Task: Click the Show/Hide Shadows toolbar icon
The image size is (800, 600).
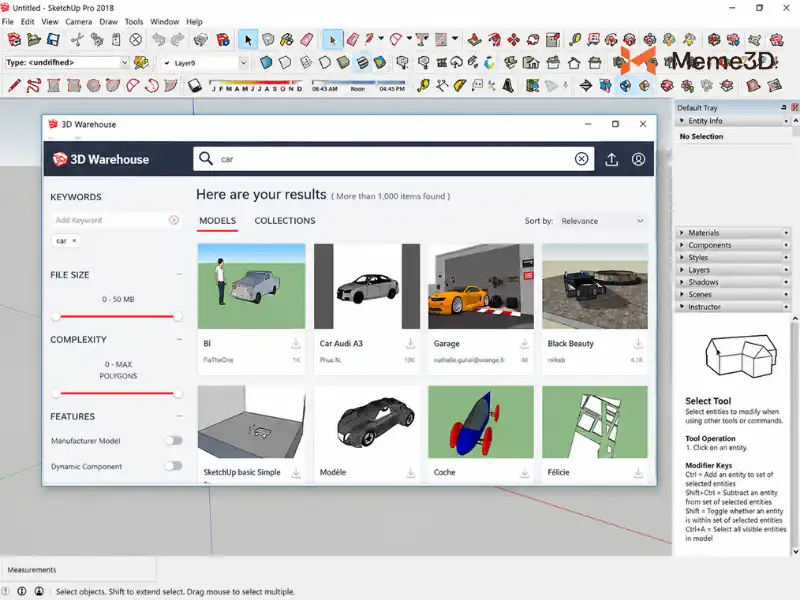Action: pos(194,85)
